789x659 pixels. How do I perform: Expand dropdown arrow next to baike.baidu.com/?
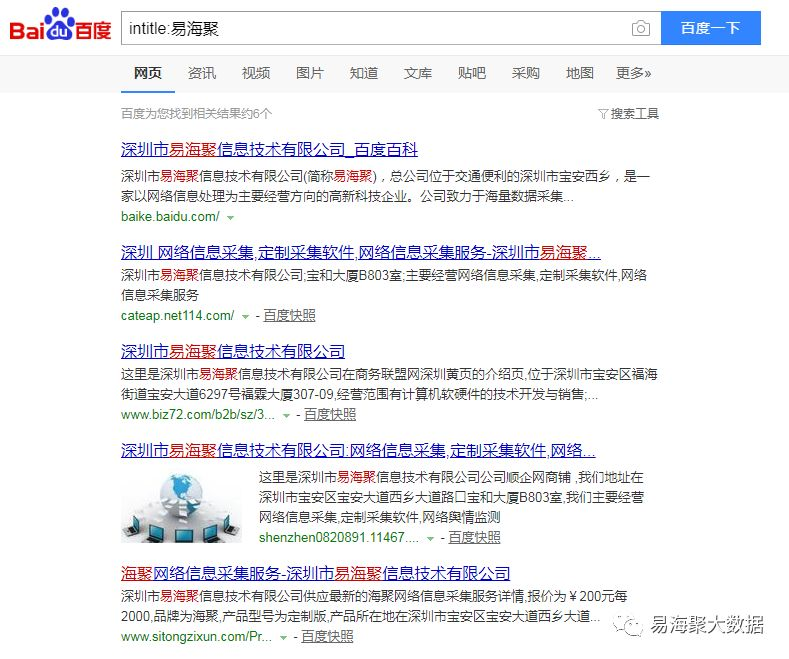(230, 218)
